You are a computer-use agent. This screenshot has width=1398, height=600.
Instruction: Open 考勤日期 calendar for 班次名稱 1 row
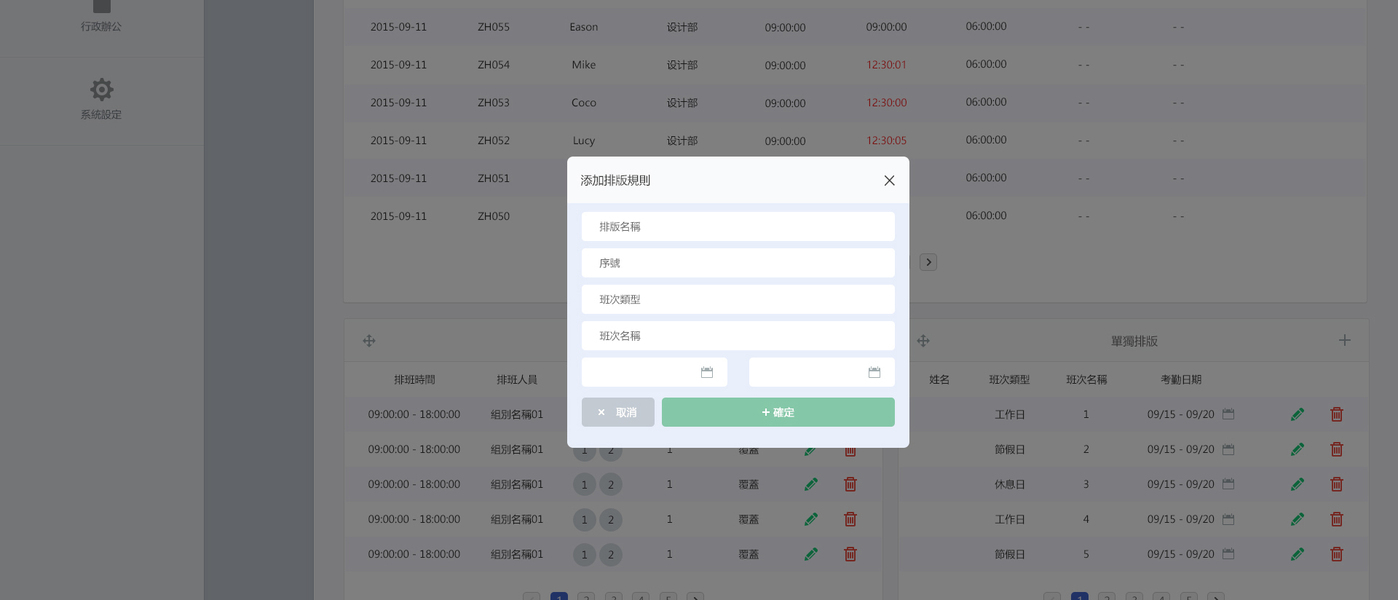[1228, 414]
